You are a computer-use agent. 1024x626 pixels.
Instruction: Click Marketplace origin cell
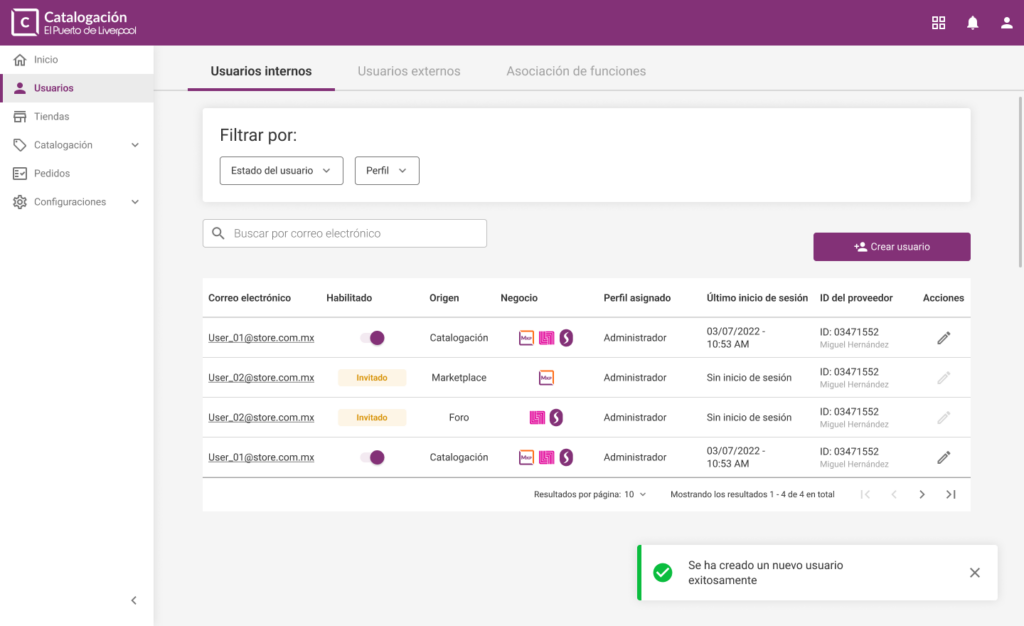pos(458,377)
